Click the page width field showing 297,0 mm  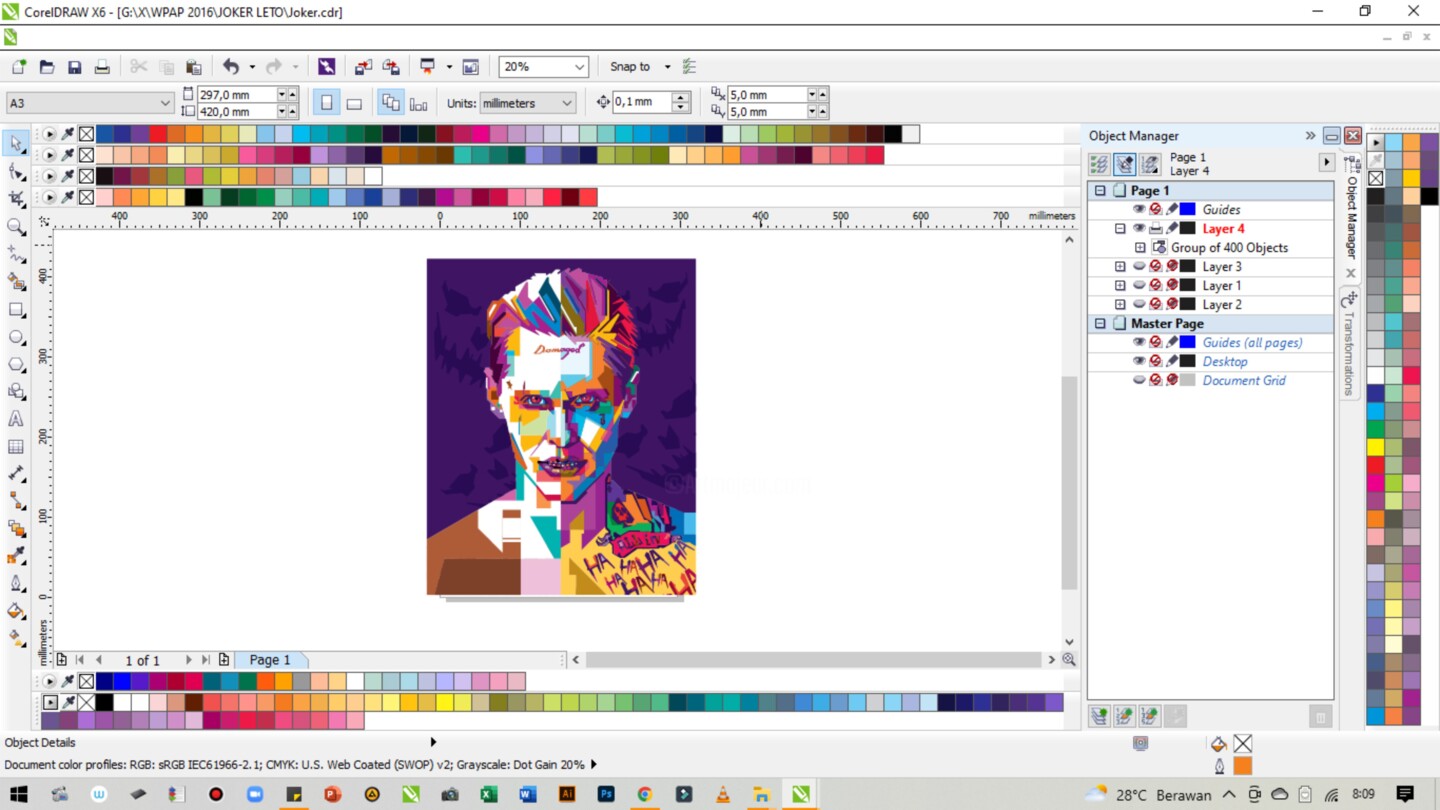[x=236, y=94]
